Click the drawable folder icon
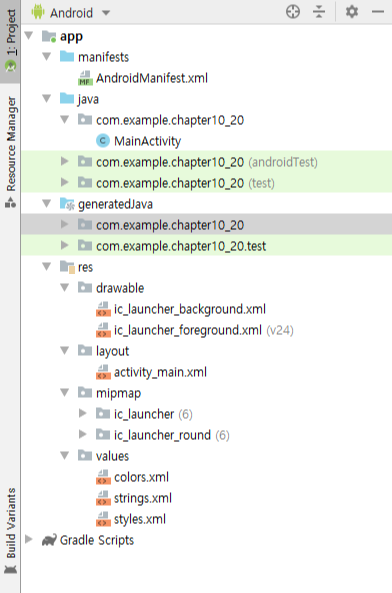Screen dimensions: 392x593 coord(85,288)
